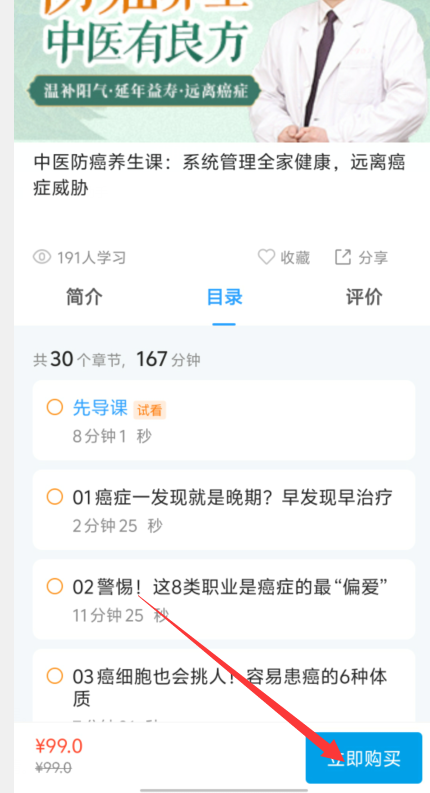Select the circle beside chapter 02 警惕
Image resolution: width=430 pixels, height=793 pixels.
click(x=55, y=587)
